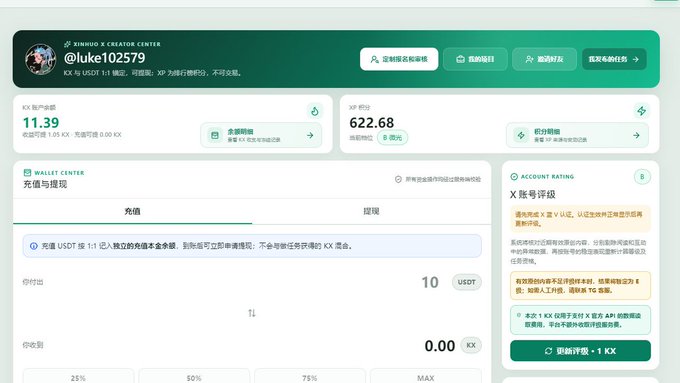The width and height of the screenshot is (680, 383).
Task: Click the add-person icon in 邀请好友
Action: (529, 59)
